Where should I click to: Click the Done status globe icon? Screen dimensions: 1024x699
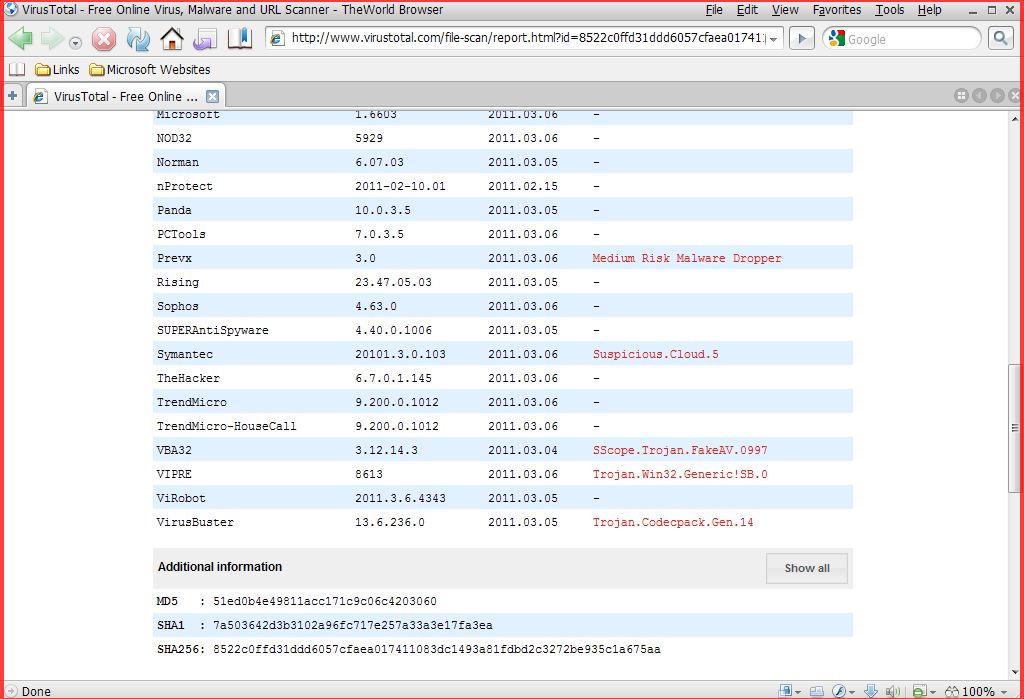point(11,691)
